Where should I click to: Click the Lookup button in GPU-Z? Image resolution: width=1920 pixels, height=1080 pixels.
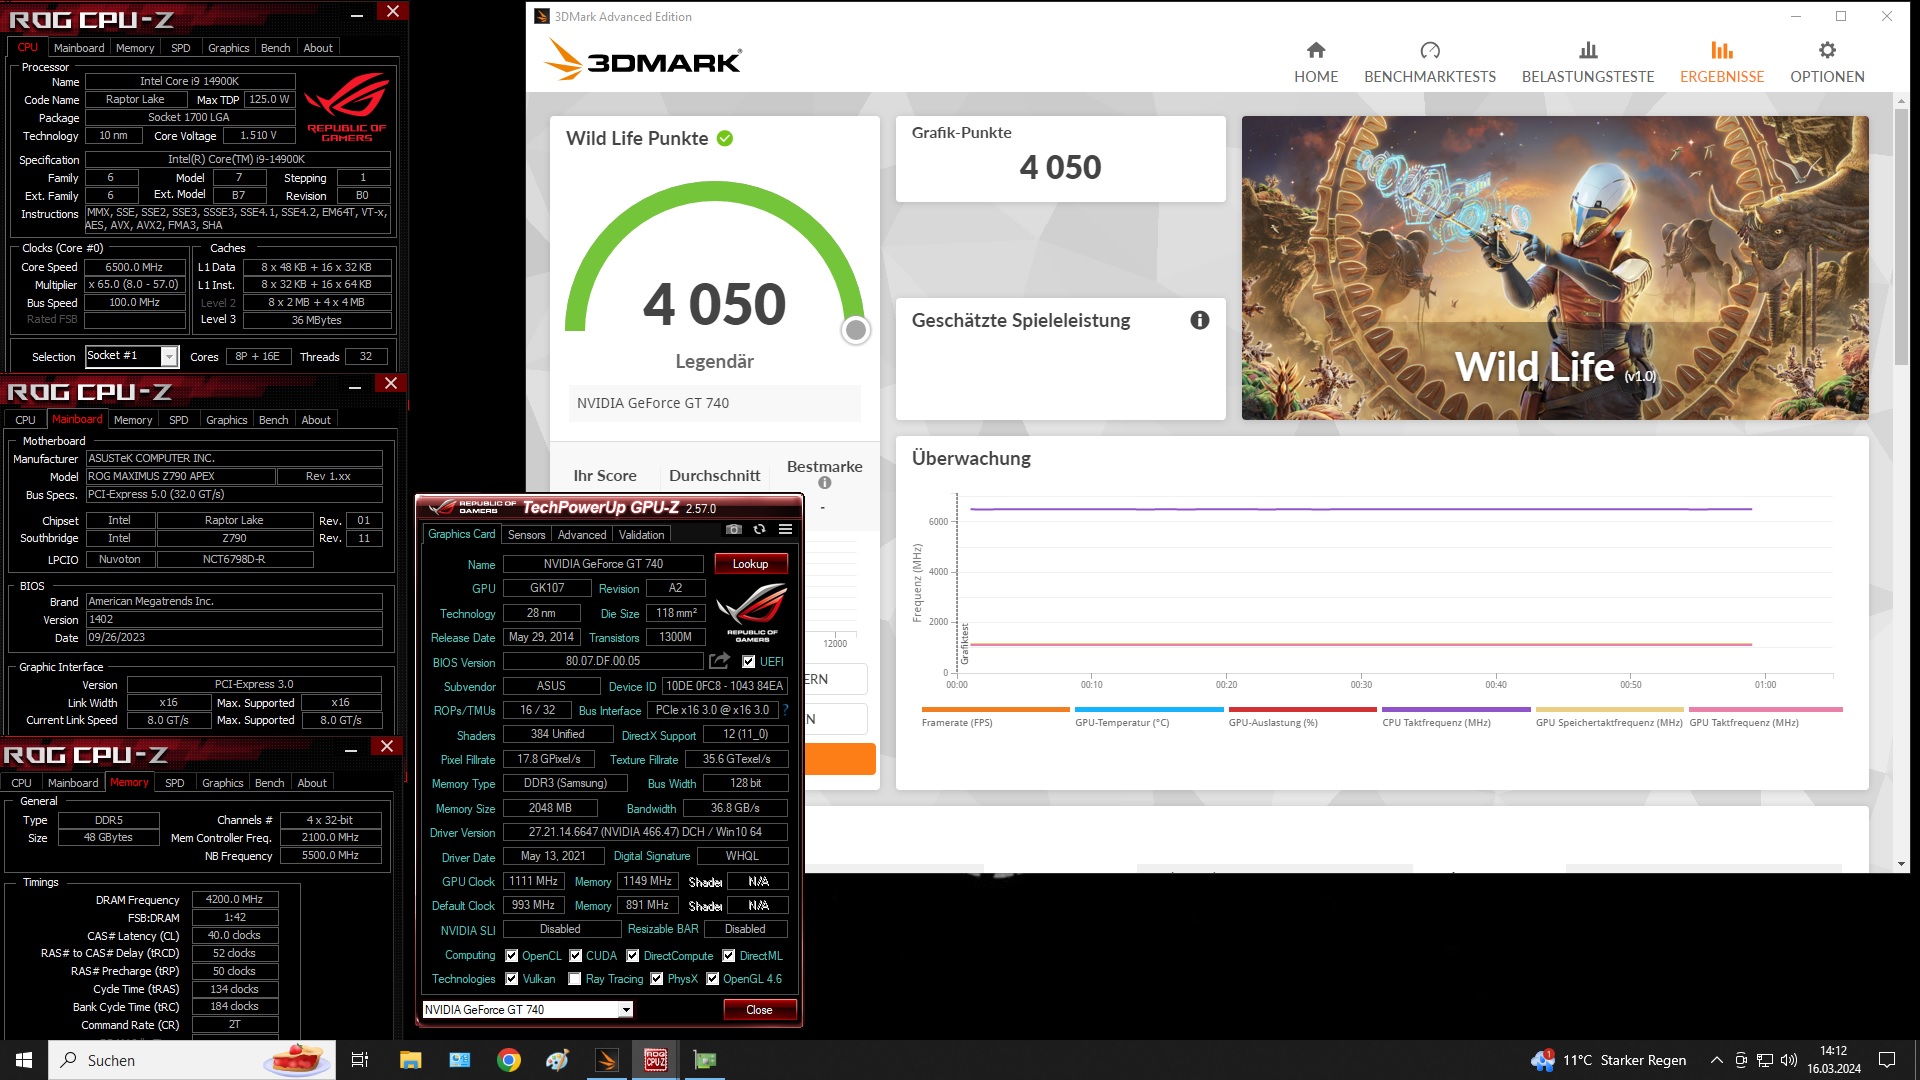(x=751, y=564)
